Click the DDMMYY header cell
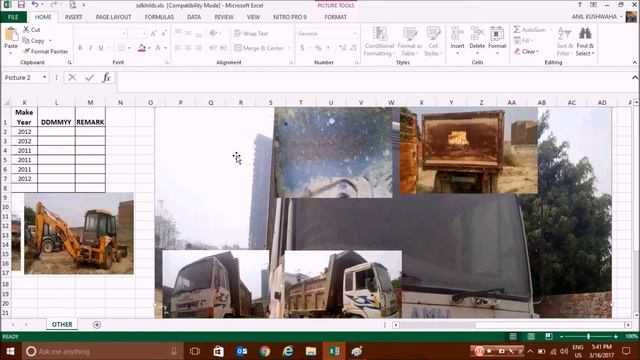 tap(56, 117)
